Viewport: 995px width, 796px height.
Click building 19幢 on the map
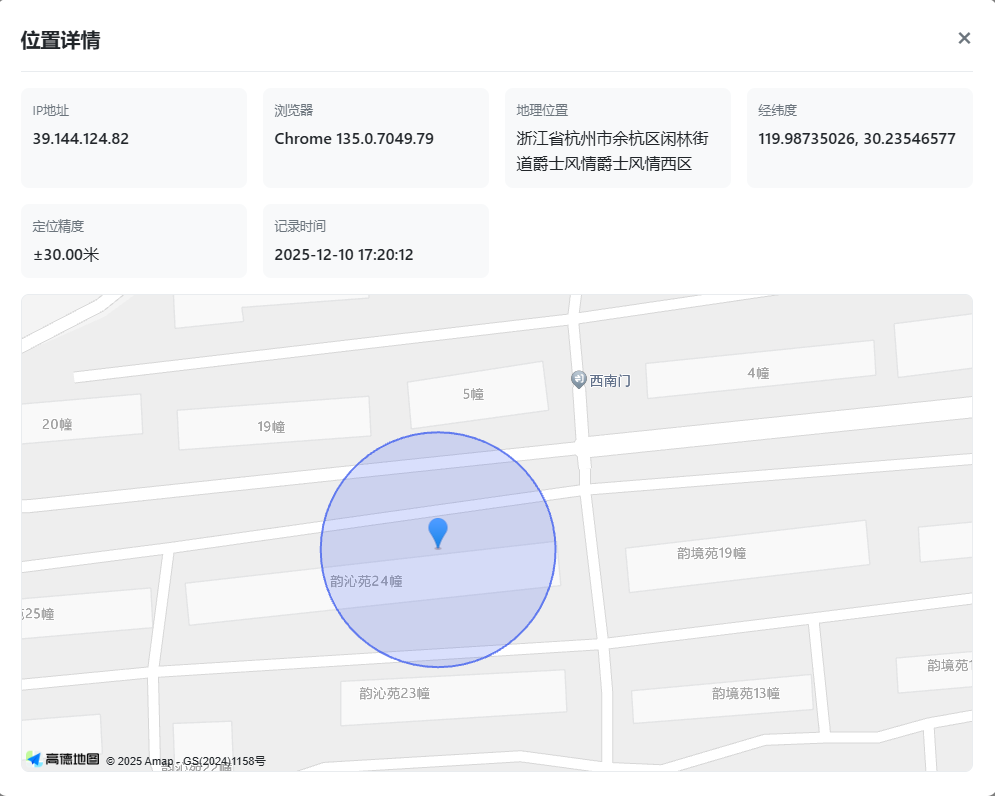point(271,427)
